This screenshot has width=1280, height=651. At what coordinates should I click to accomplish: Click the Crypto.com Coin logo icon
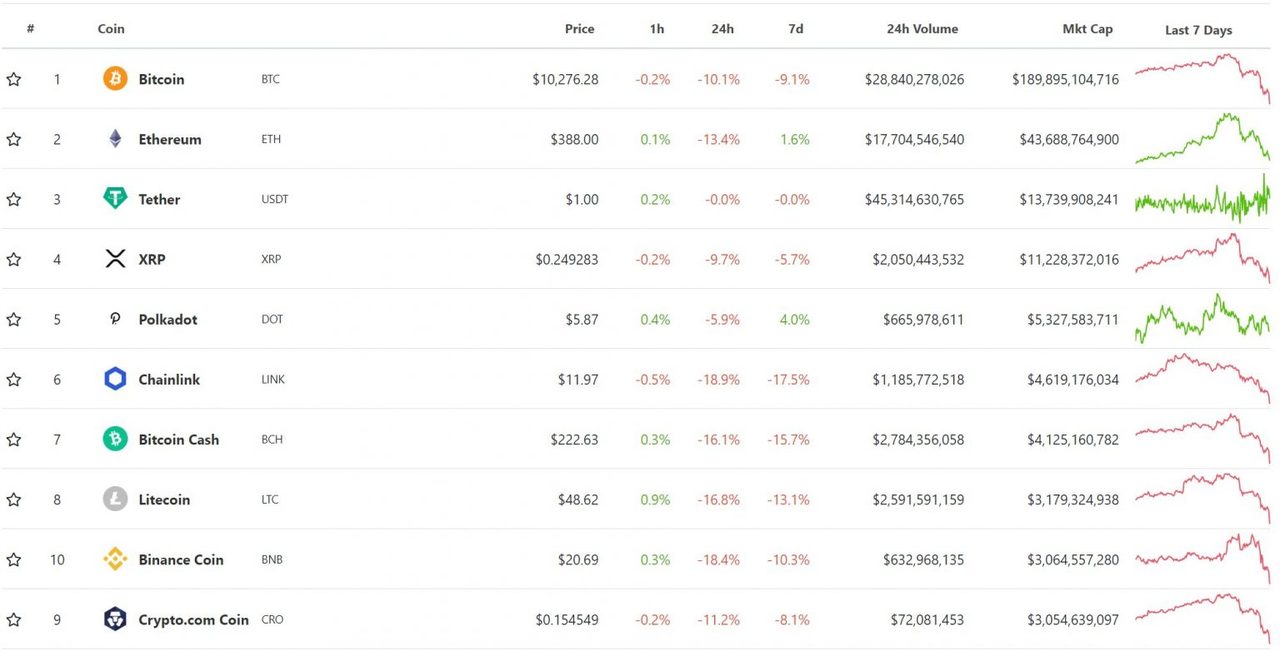click(115, 619)
